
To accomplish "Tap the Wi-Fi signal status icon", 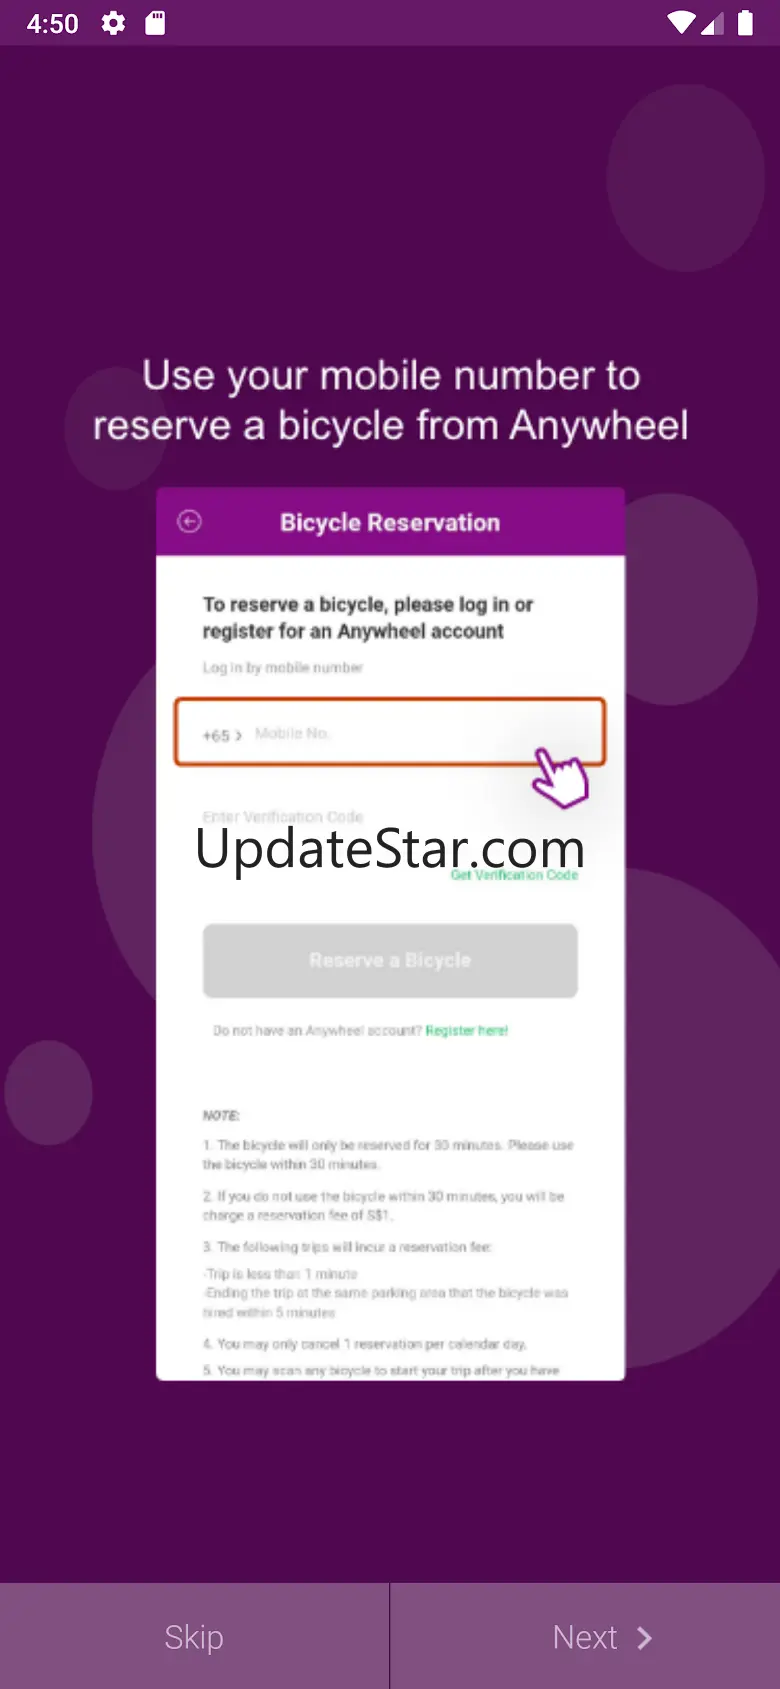I will (x=681, y=23).
